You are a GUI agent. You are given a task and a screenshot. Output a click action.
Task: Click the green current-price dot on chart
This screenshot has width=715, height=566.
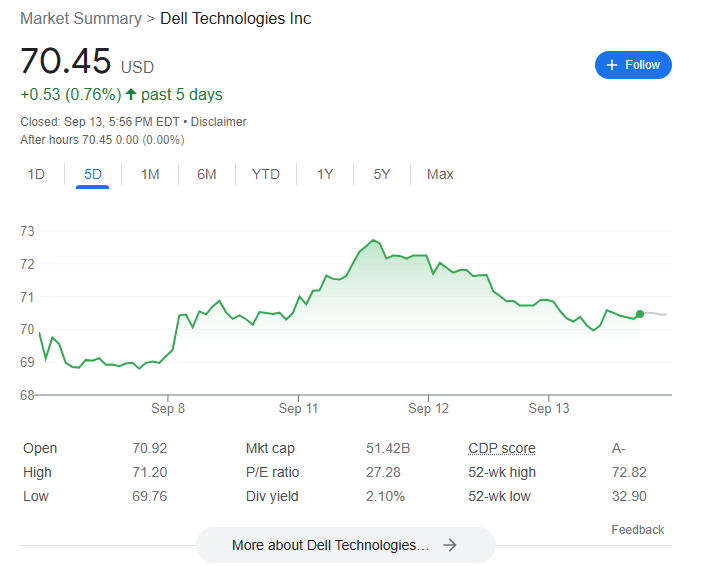(x=640, y=314)
